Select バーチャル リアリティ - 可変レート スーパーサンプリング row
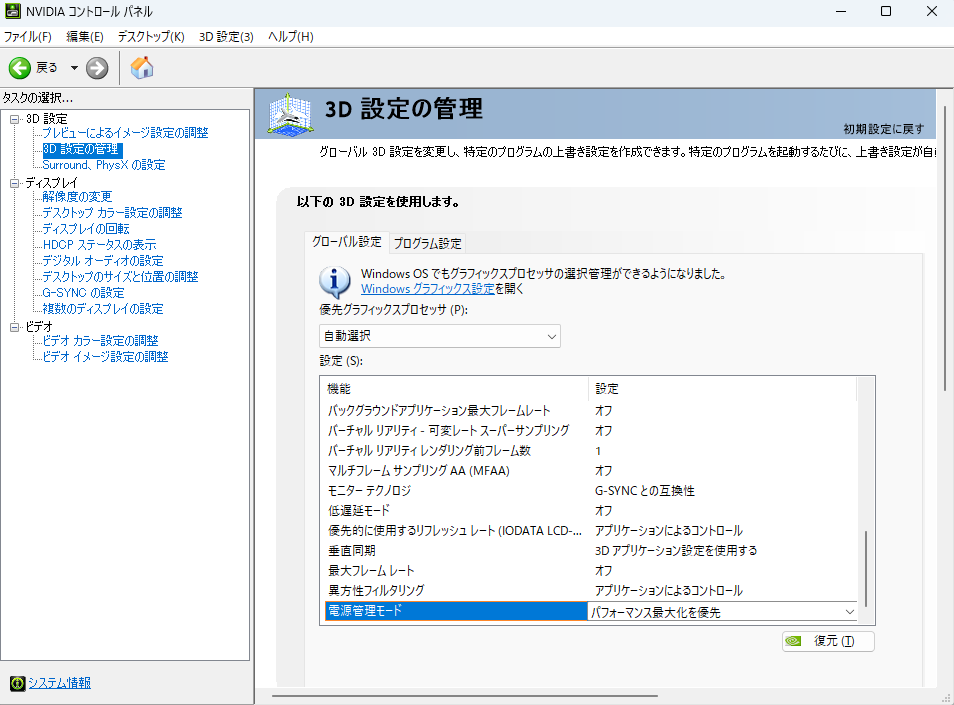 pos(590,431)
